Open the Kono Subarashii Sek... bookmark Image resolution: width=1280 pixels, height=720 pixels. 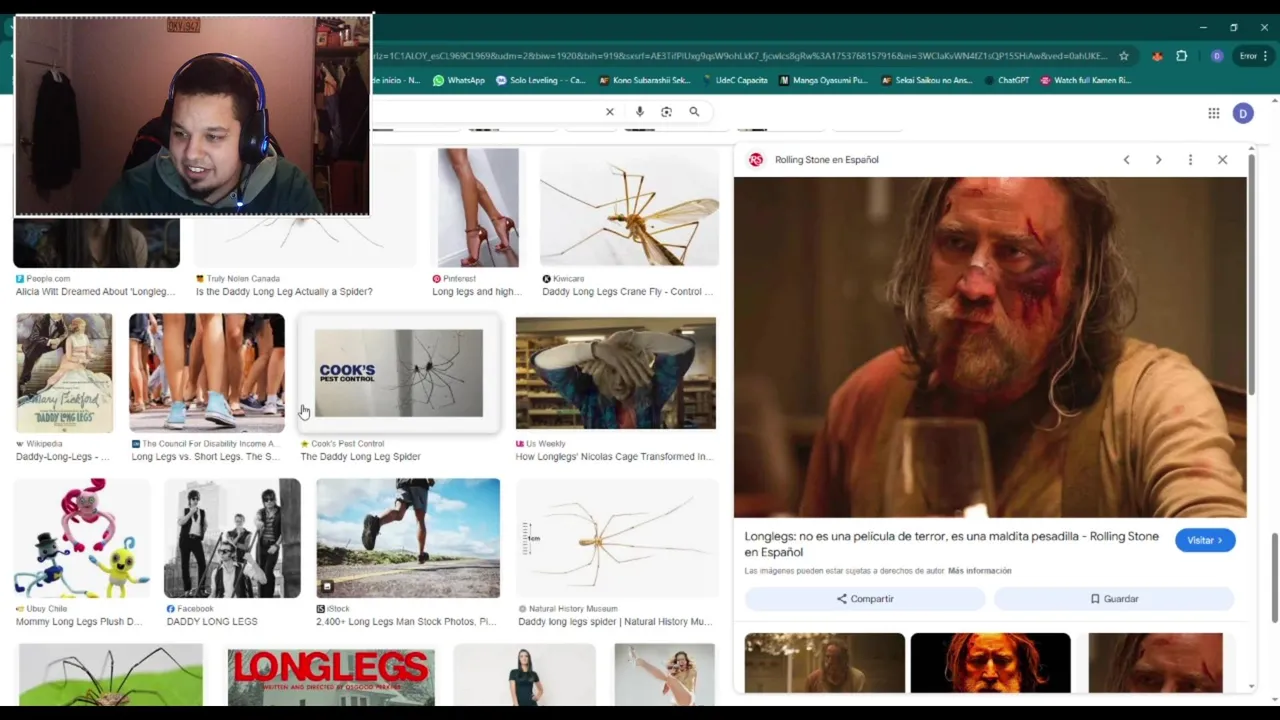click(645, 80)
